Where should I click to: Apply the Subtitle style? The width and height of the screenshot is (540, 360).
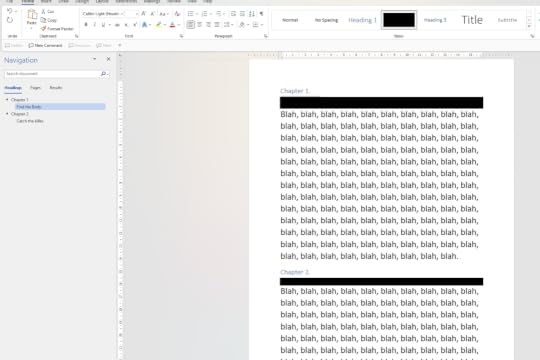point(507,20)
